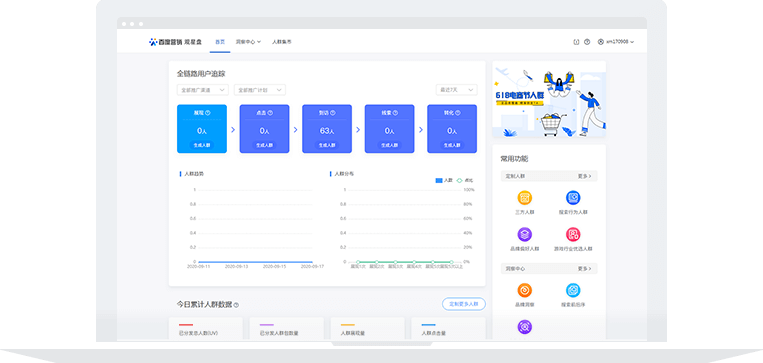This screenshot has height=363, width=763.
Task: Open the 游戏行业优选人群 red icon
Action: point(573,235)
